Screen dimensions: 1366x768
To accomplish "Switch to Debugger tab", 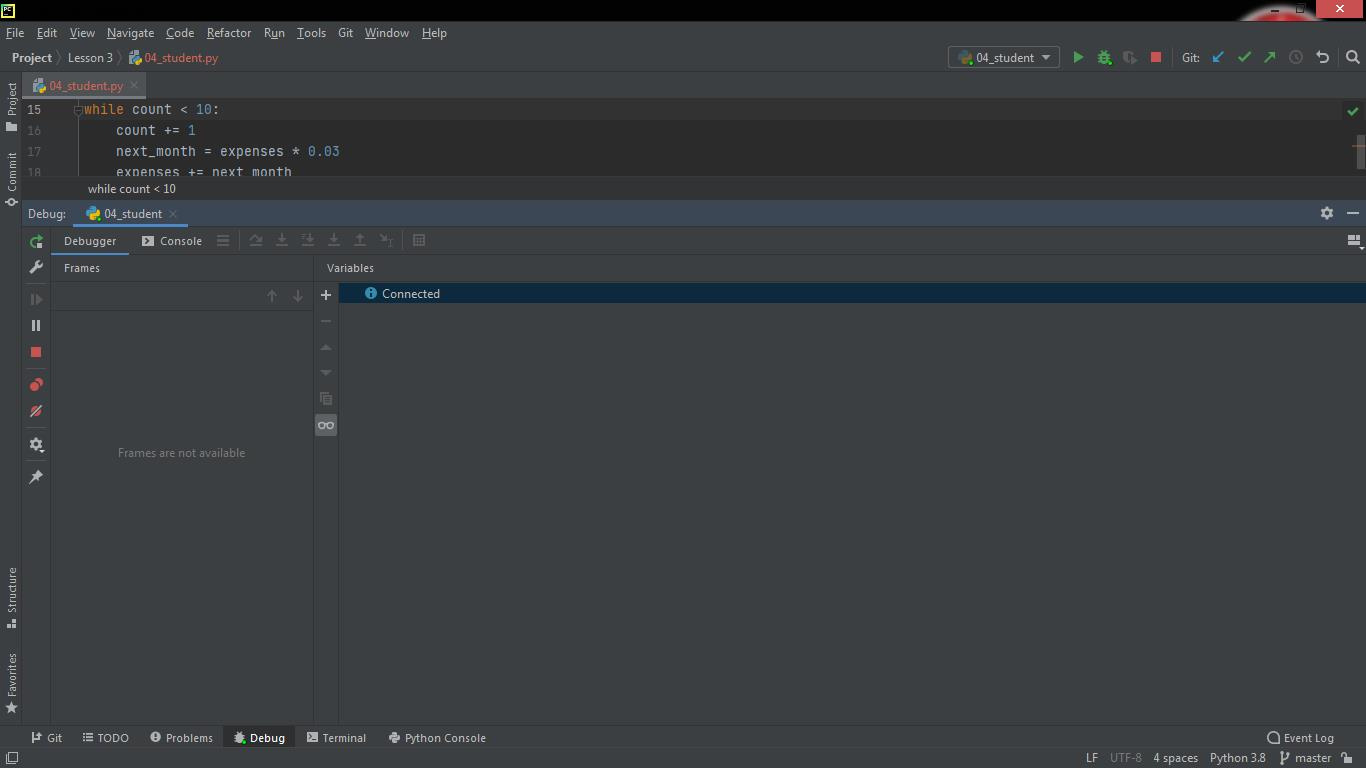I will [90, 241].
